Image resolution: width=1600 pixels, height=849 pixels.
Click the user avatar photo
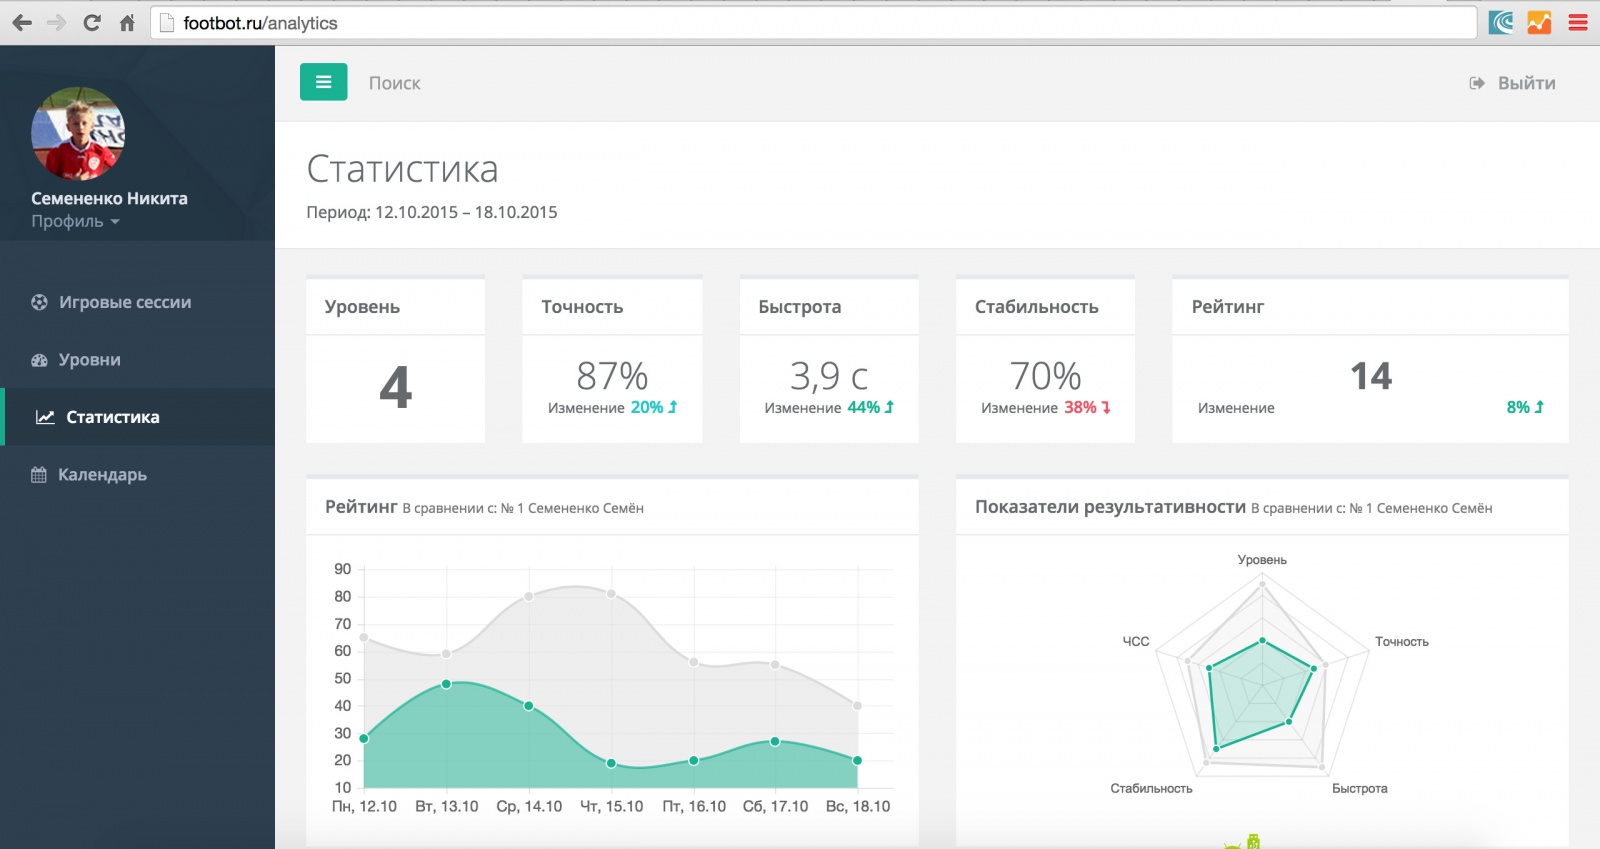(78, 133)
